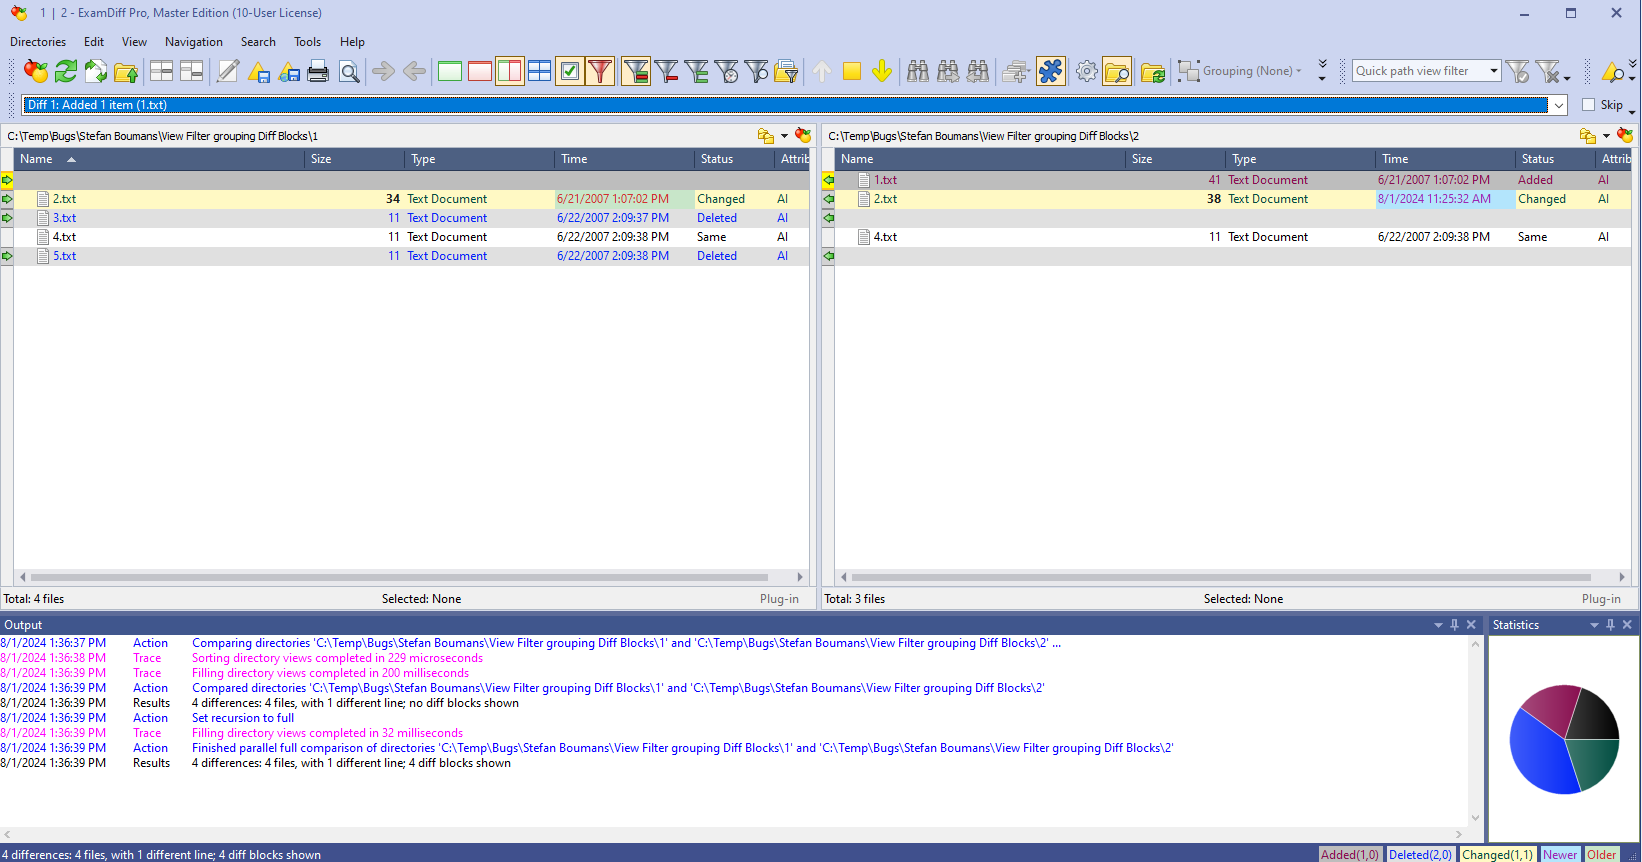Click the yellow down arrow next-difference icon

pyautogui.click(x=882, y=71)
